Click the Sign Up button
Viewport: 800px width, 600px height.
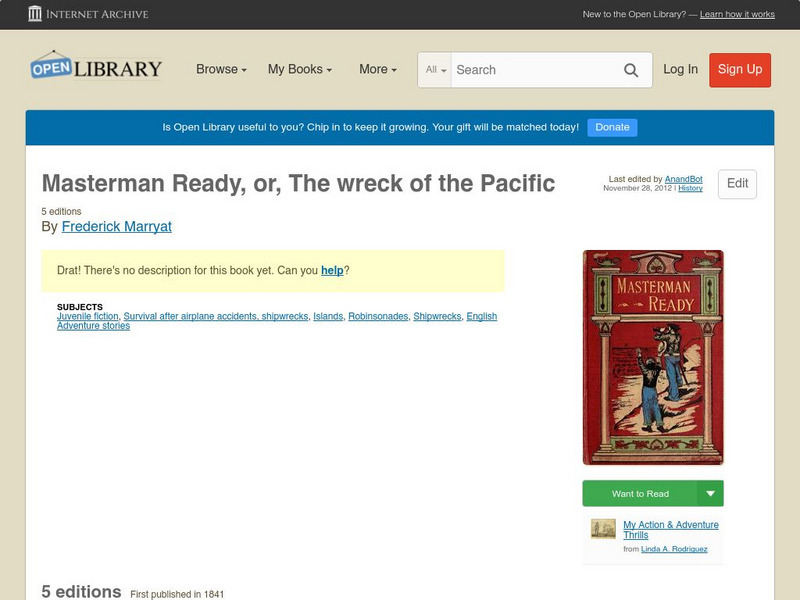point(740,70)
